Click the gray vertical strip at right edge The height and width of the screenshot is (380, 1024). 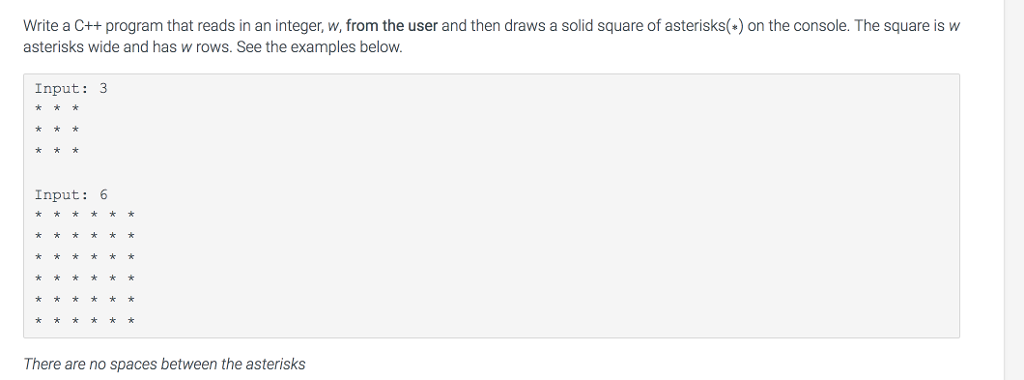pyautogui.click(x=1014, y=190)
